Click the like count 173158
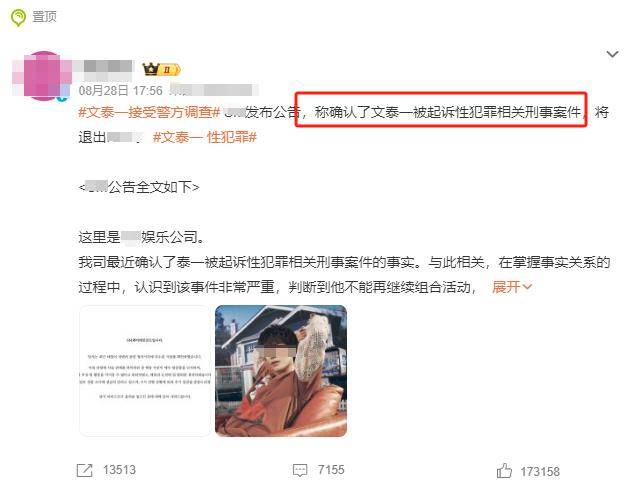The width and height of the screenshot is (632, 489). pyautogui.click(x=540, y=471)
